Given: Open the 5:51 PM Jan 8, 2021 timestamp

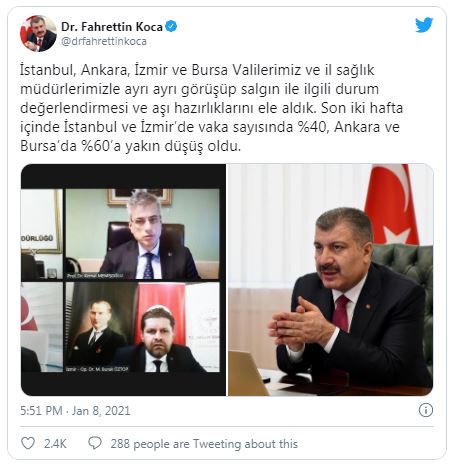Looking at the screenshot, I should click(x=75, y=410).
